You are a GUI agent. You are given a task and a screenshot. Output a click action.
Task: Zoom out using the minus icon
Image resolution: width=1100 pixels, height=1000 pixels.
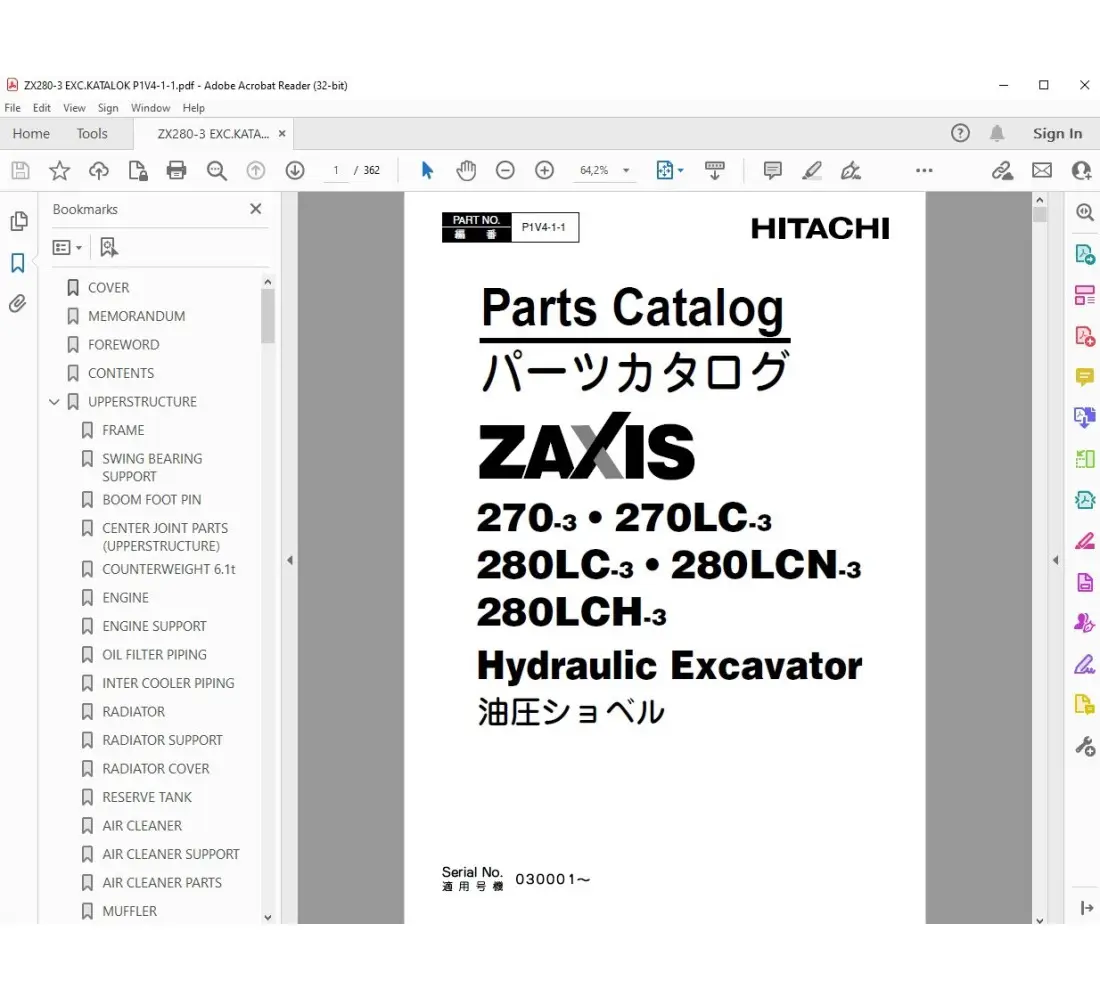(505, 170)
